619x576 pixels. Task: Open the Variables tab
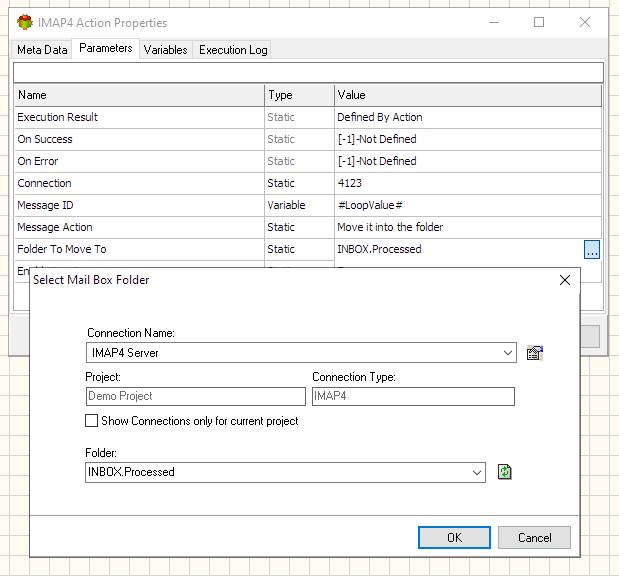[165, 50]
